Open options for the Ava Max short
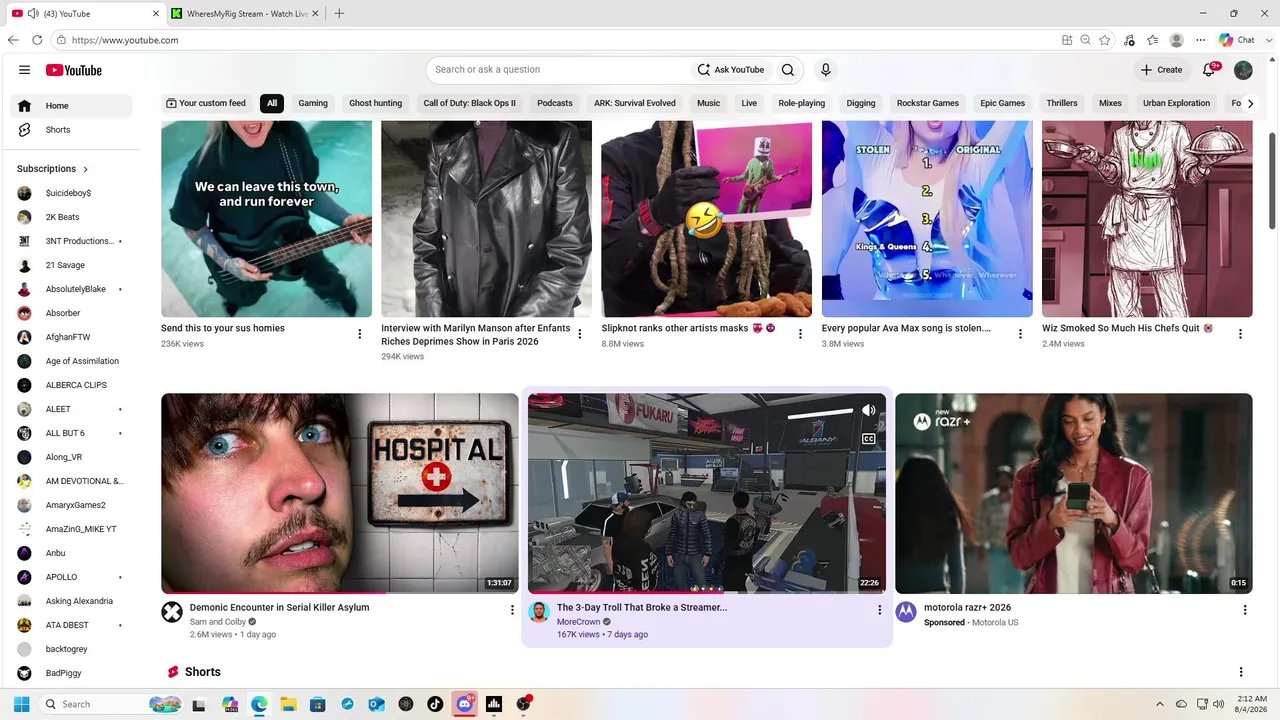 [1019, 334]
